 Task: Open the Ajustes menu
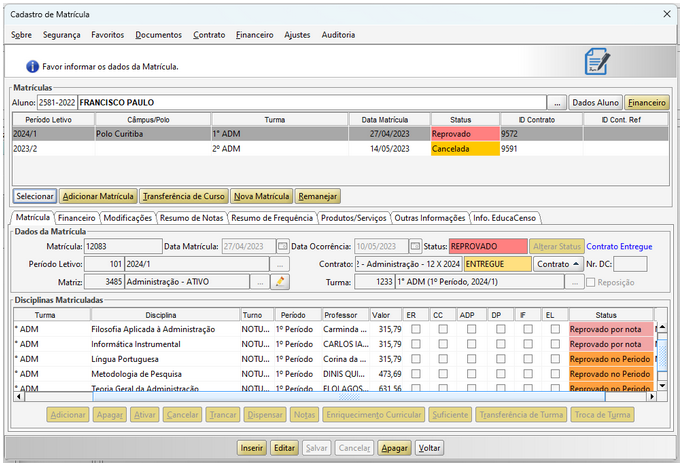[x=297, y=35]
